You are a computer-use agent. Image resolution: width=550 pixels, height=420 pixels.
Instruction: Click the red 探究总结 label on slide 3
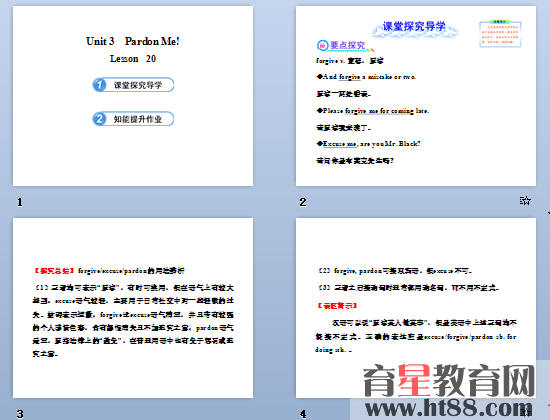(x=54, y=271)
